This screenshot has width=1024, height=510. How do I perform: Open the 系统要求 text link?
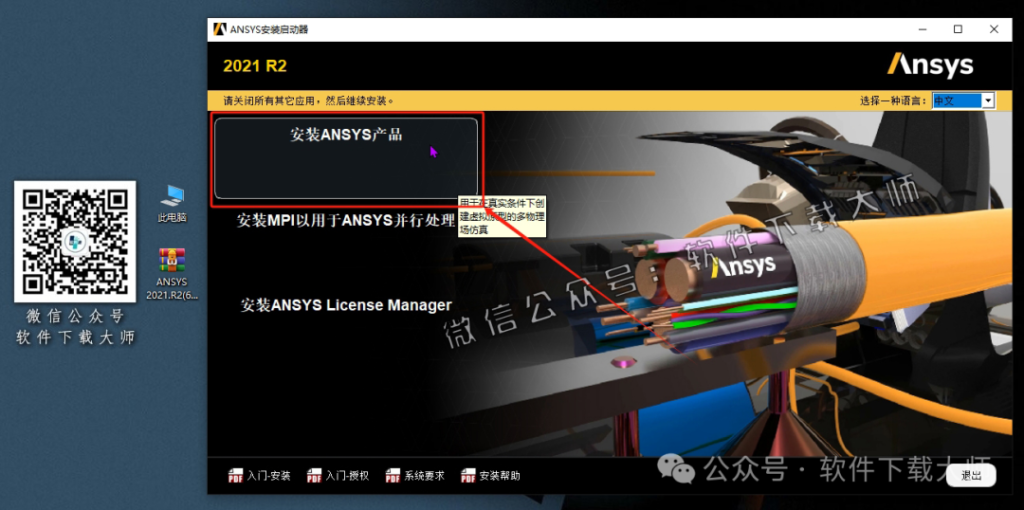[424, 476]
